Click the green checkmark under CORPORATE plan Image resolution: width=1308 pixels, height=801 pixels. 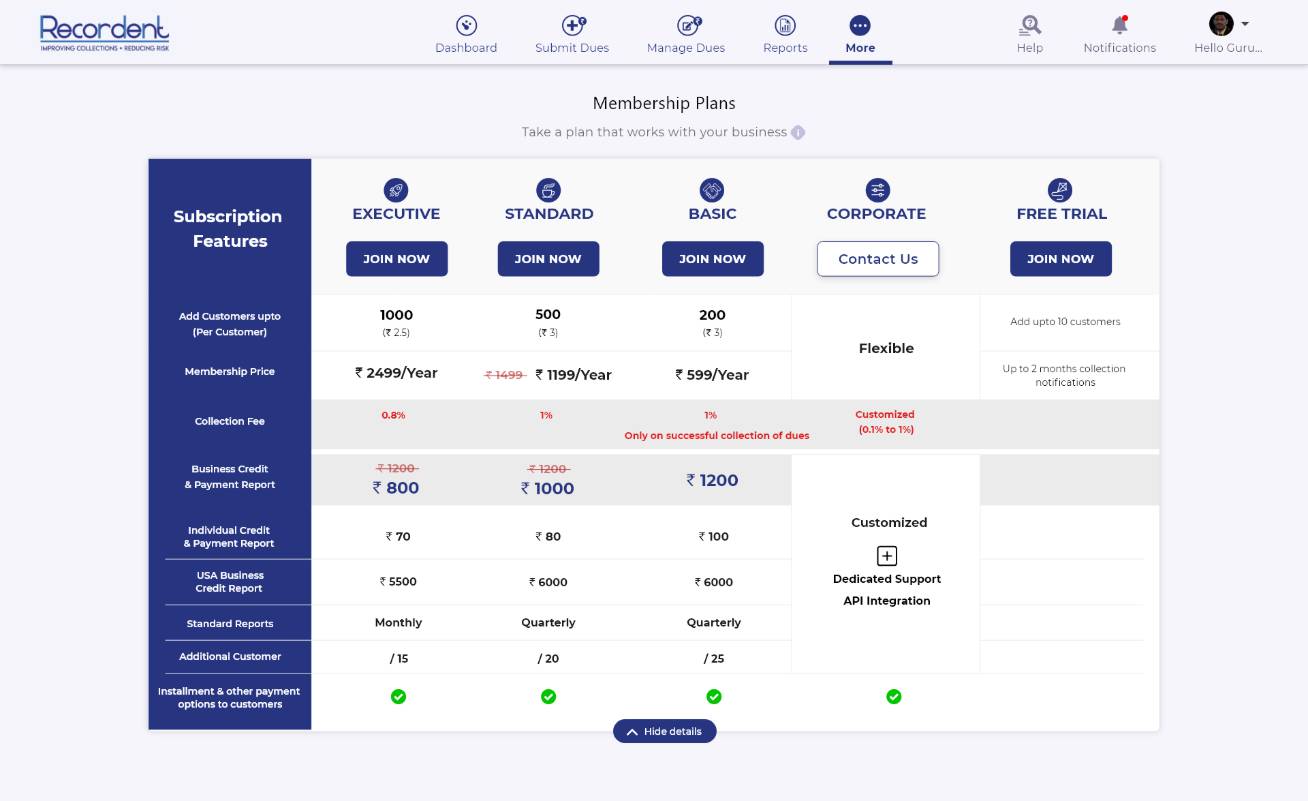[x=894, y=696]
